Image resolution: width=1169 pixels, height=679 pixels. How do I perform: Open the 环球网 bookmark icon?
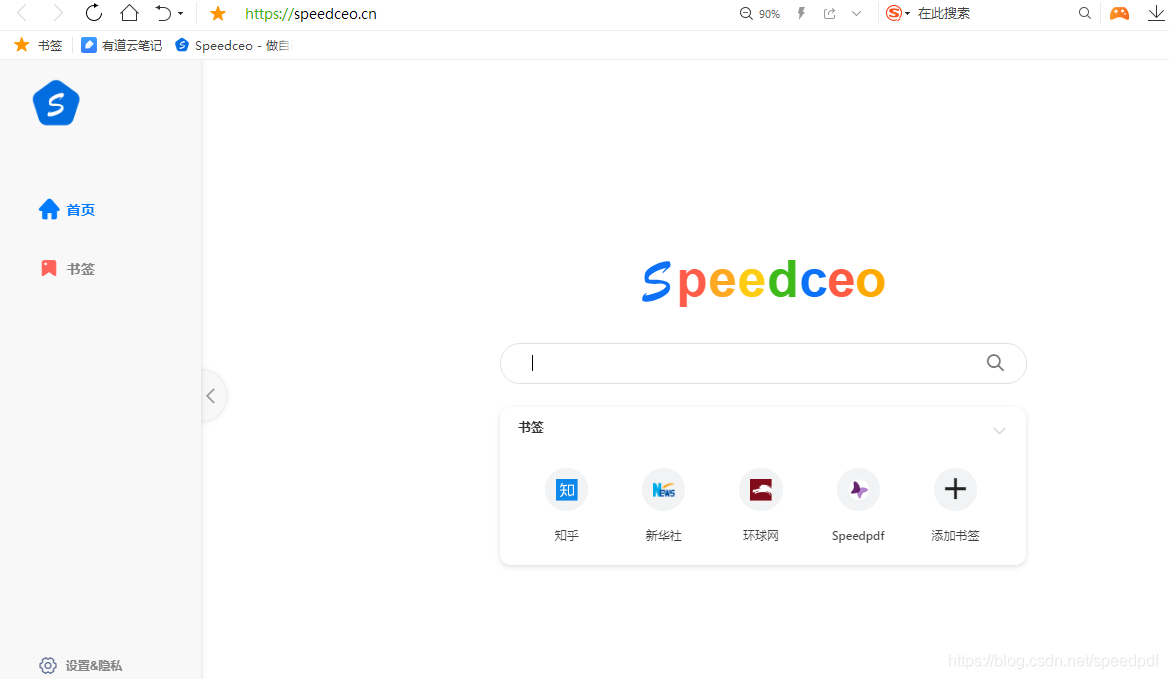click(x=760, y=490)
